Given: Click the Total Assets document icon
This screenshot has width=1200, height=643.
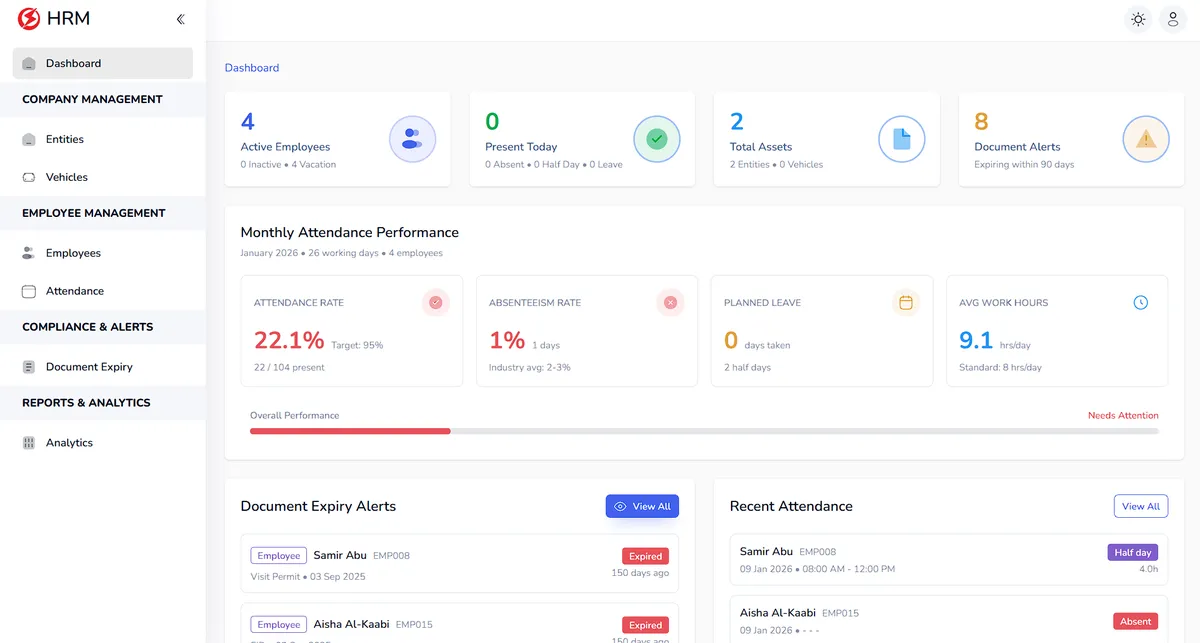Looking at the screenshot, I should click(902, 139).
